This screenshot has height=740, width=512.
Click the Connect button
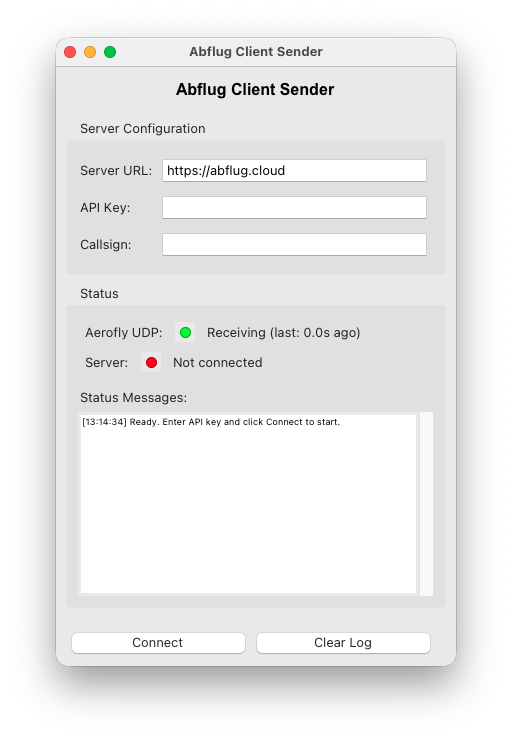pos(158,643)
